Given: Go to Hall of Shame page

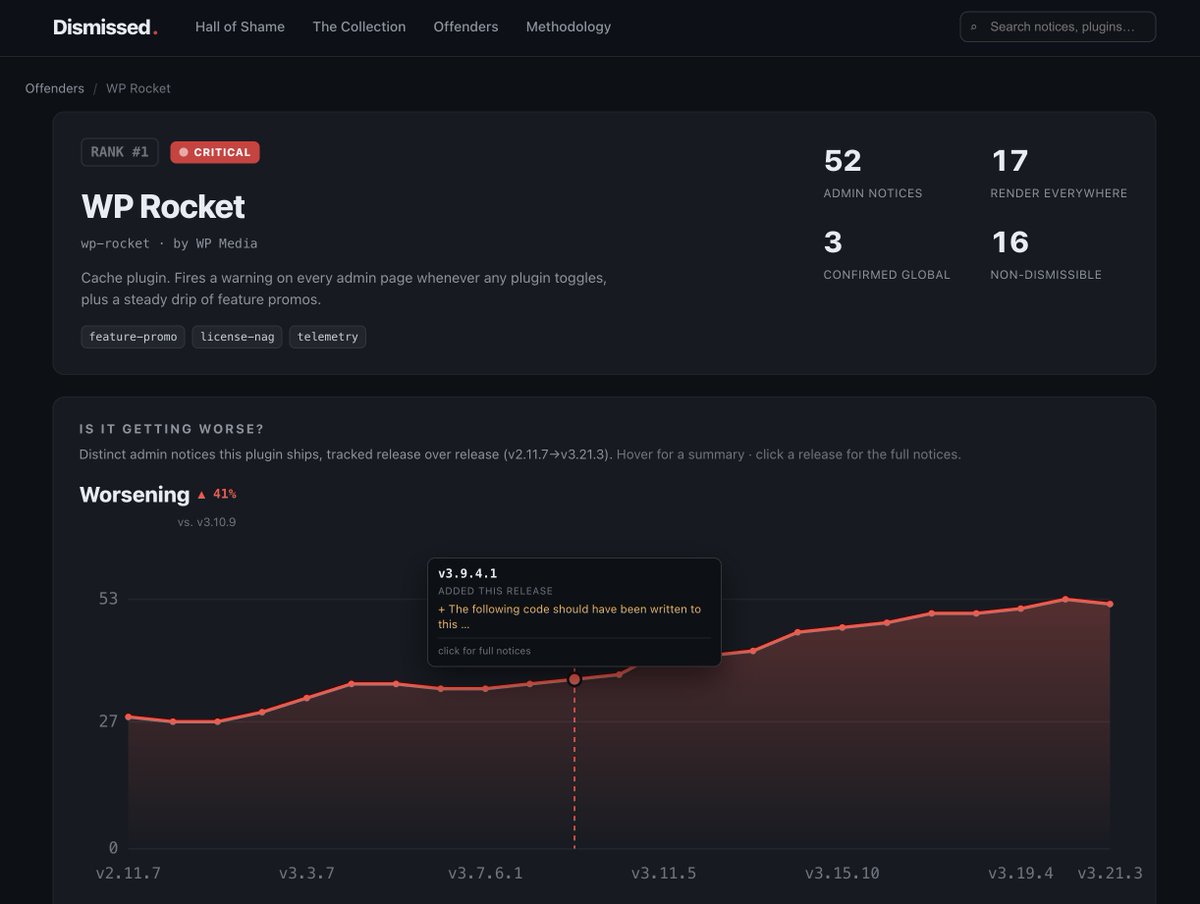Looking at the screenshot, I should click(240, 27).
